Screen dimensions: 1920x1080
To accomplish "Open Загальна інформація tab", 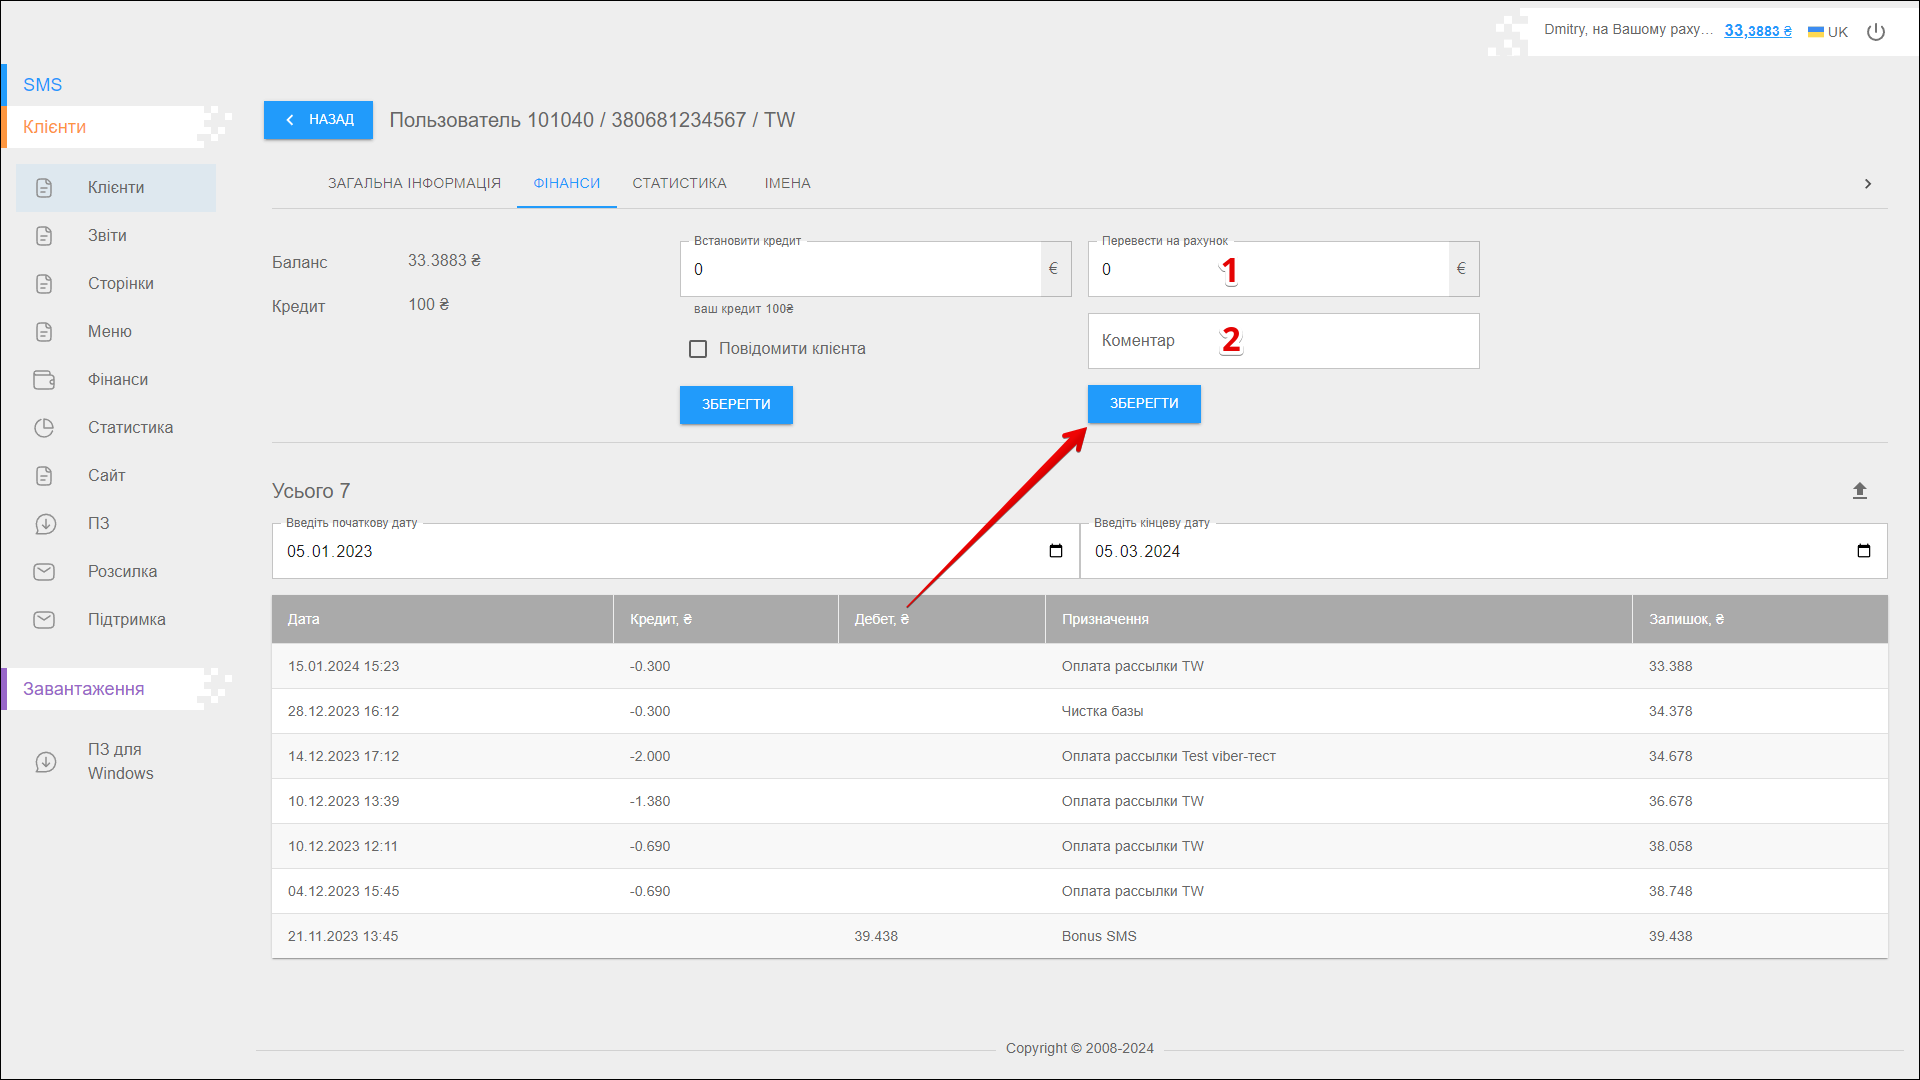I will point(414,183).
